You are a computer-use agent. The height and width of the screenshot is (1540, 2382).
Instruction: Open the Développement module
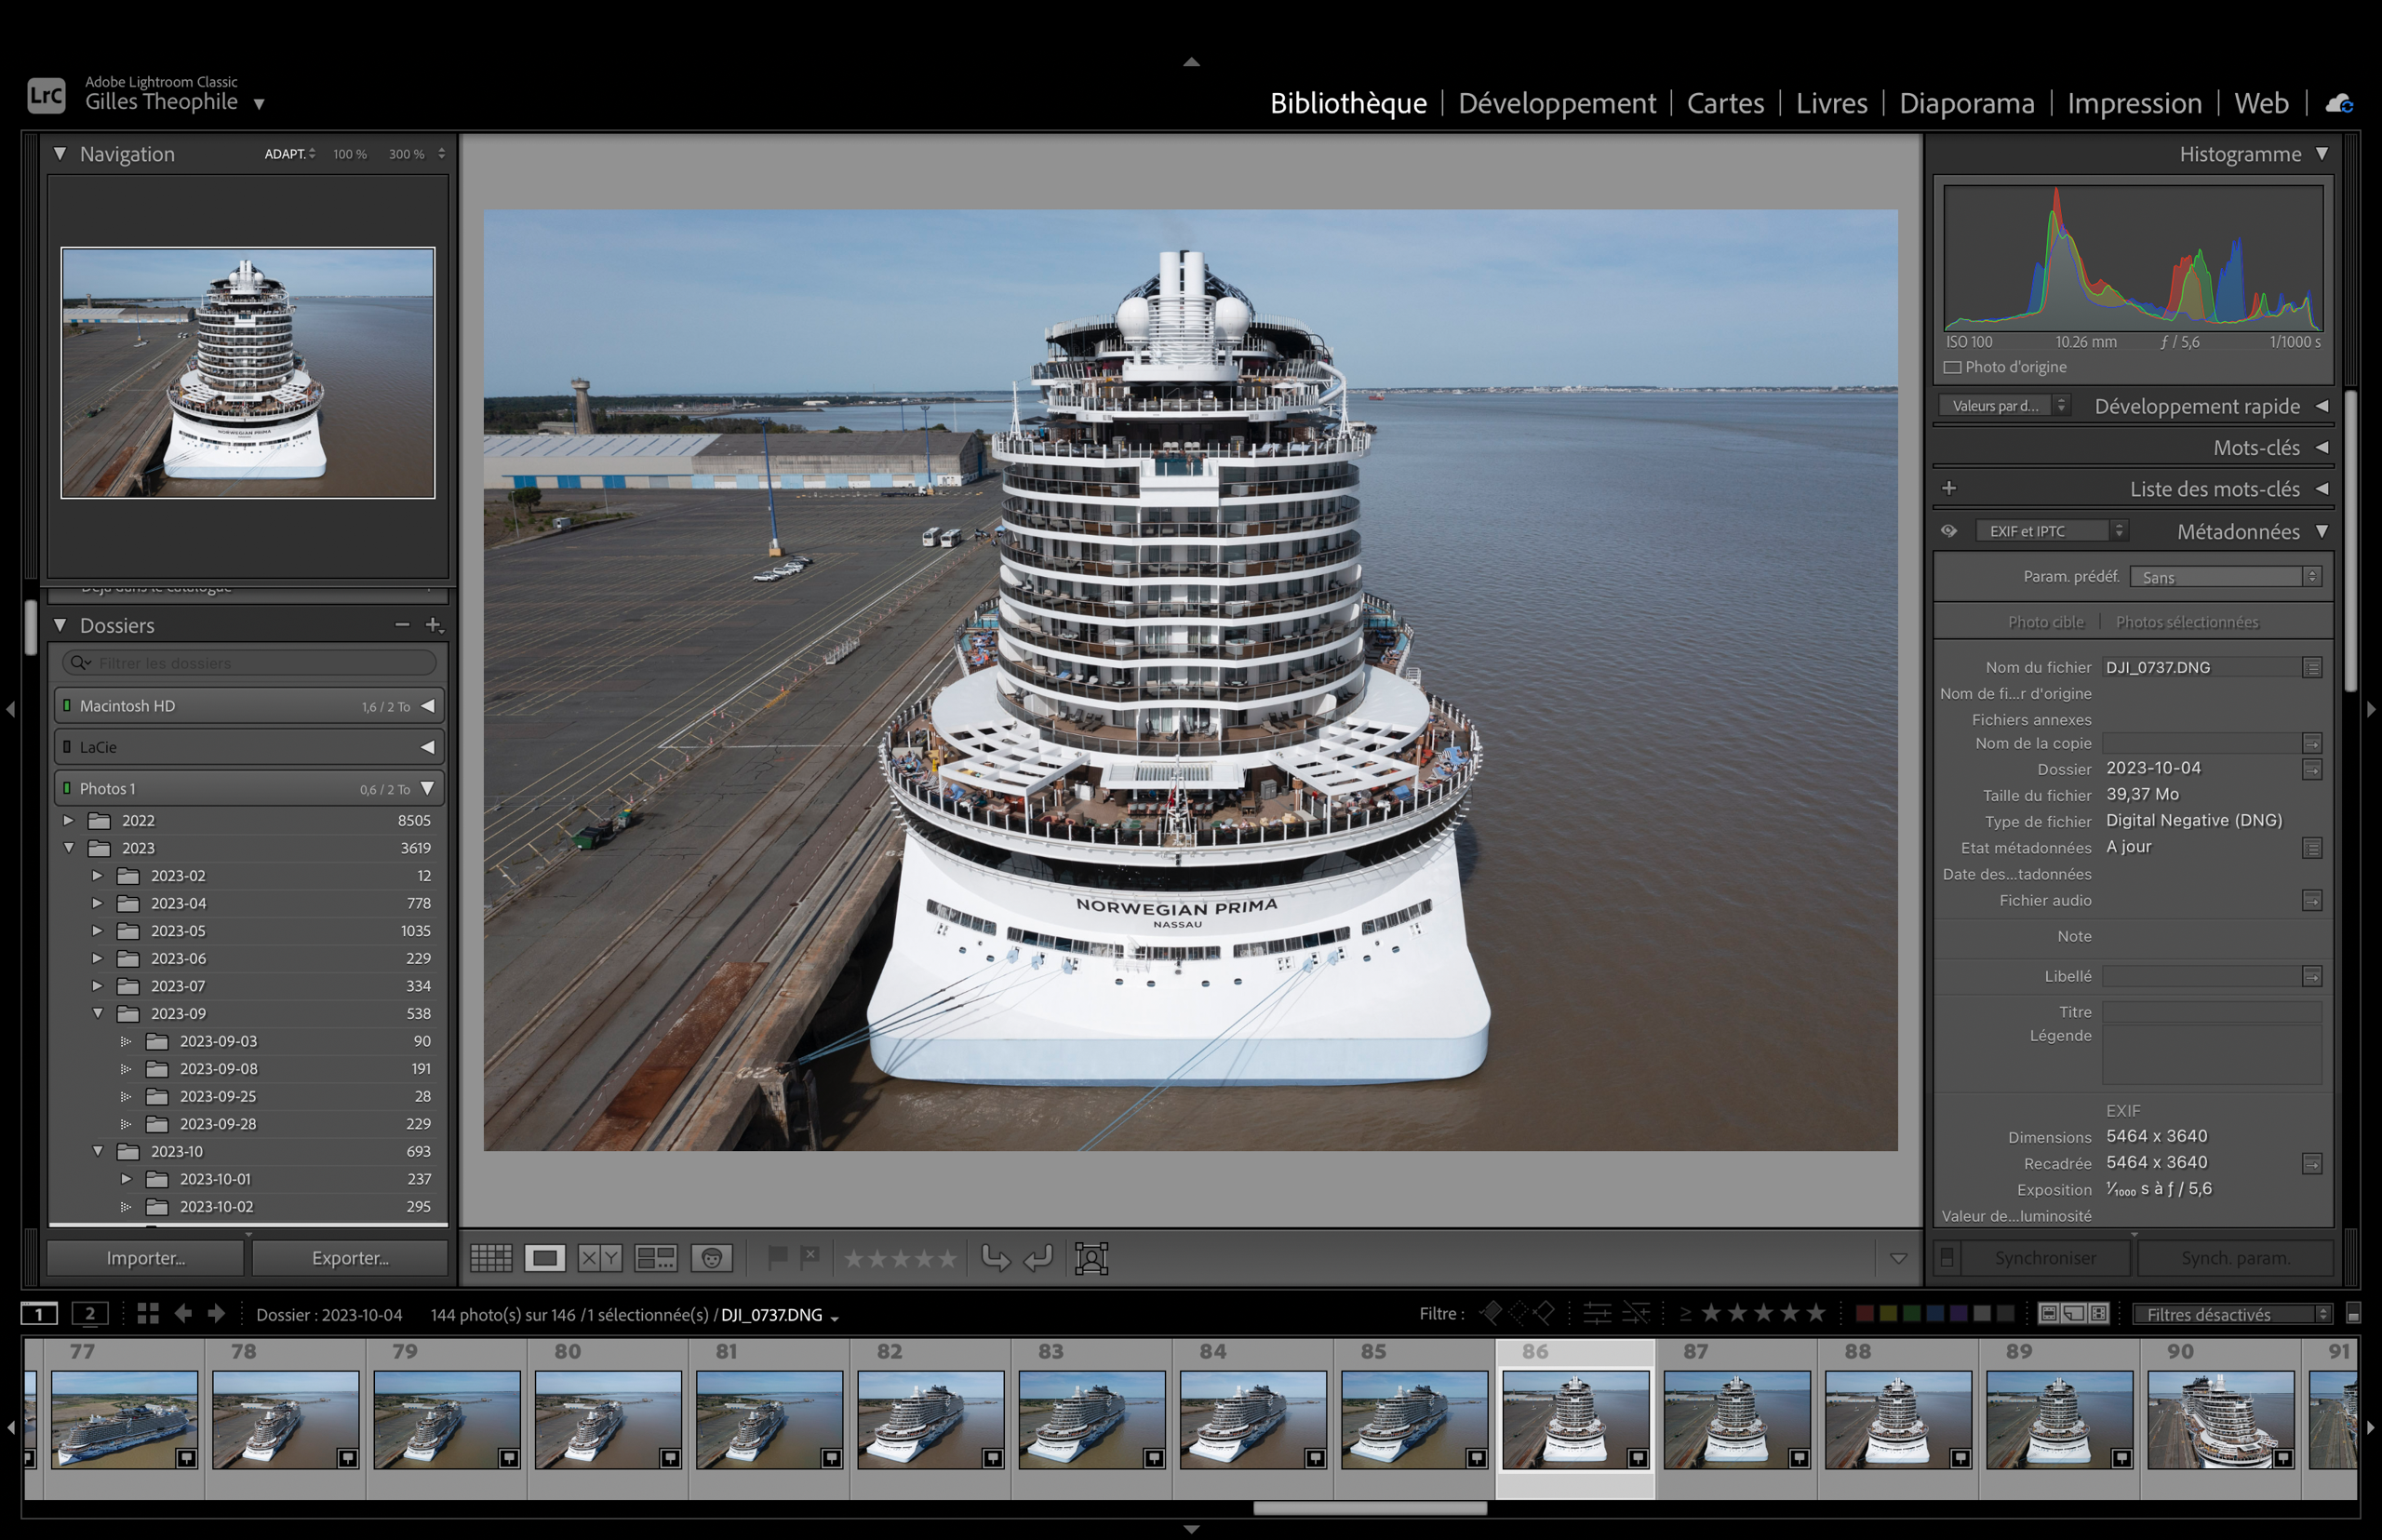click(x=1556, y=103)
